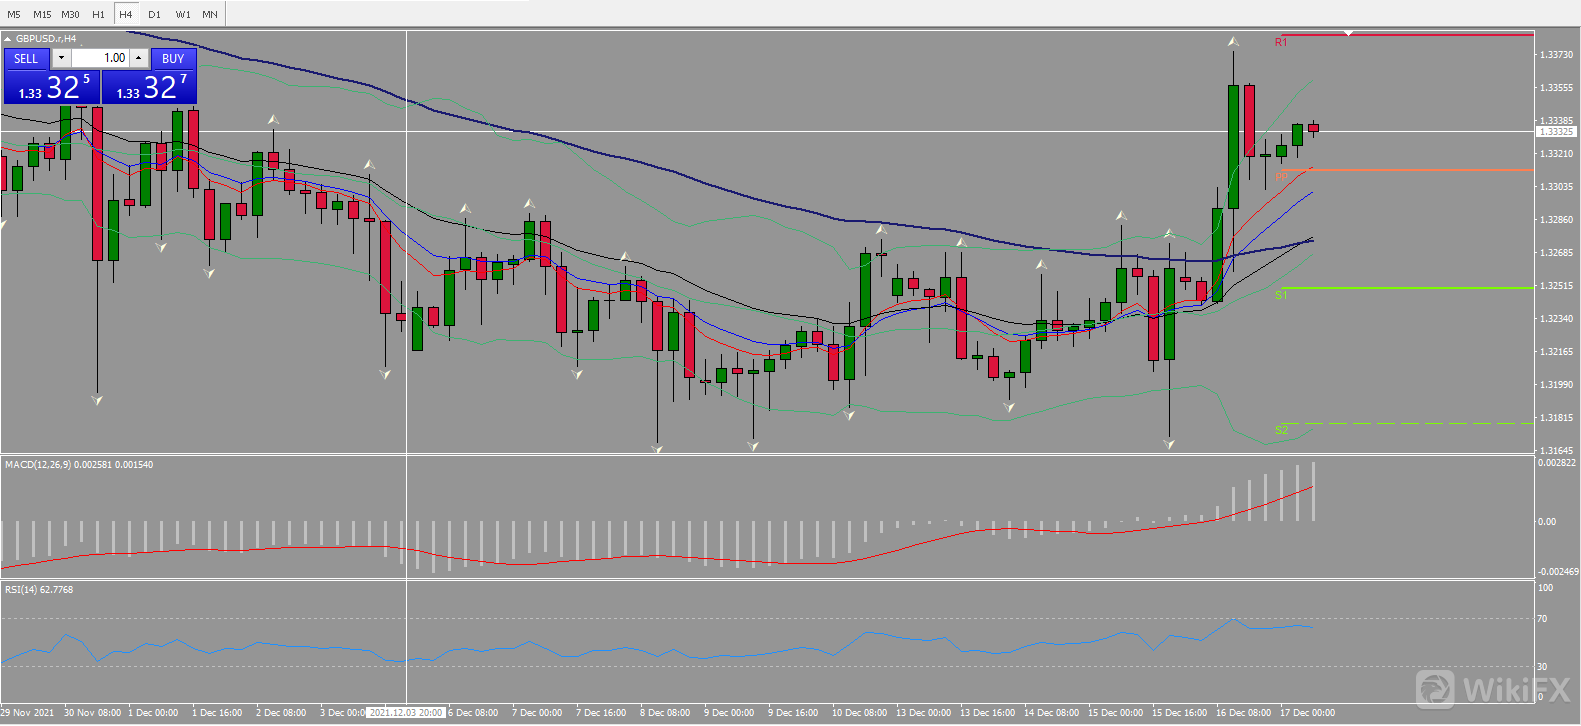This screenshot has height=726, width=1581.
Task: Click the 1.00 lot size field
Action: click(100, 58)
